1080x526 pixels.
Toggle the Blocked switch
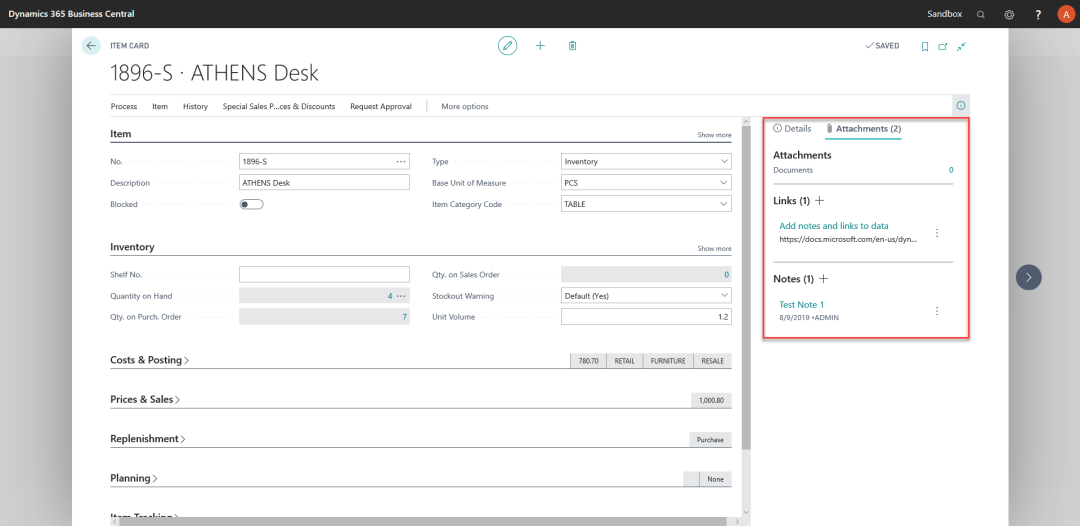tap(251, 204)
